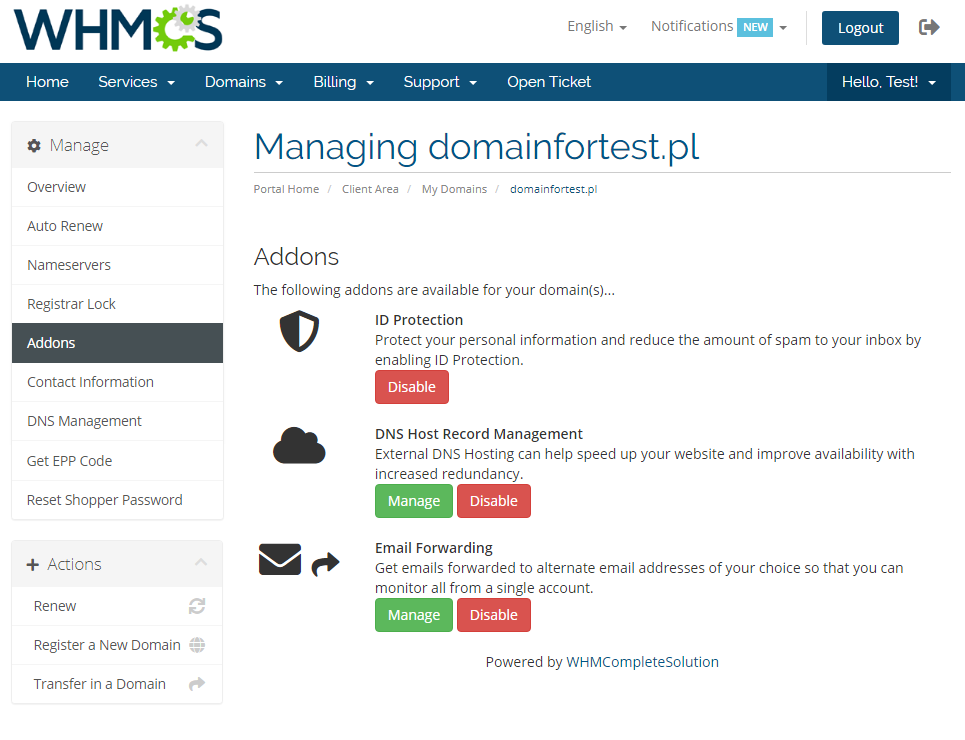Disable DNS Host Record Management addon

pyautogui.click(x=494, y=501)
